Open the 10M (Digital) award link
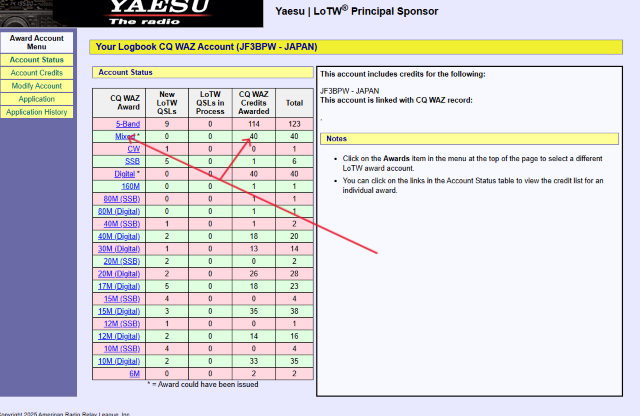This screenshot has height=416, width=640. [118, 361]
